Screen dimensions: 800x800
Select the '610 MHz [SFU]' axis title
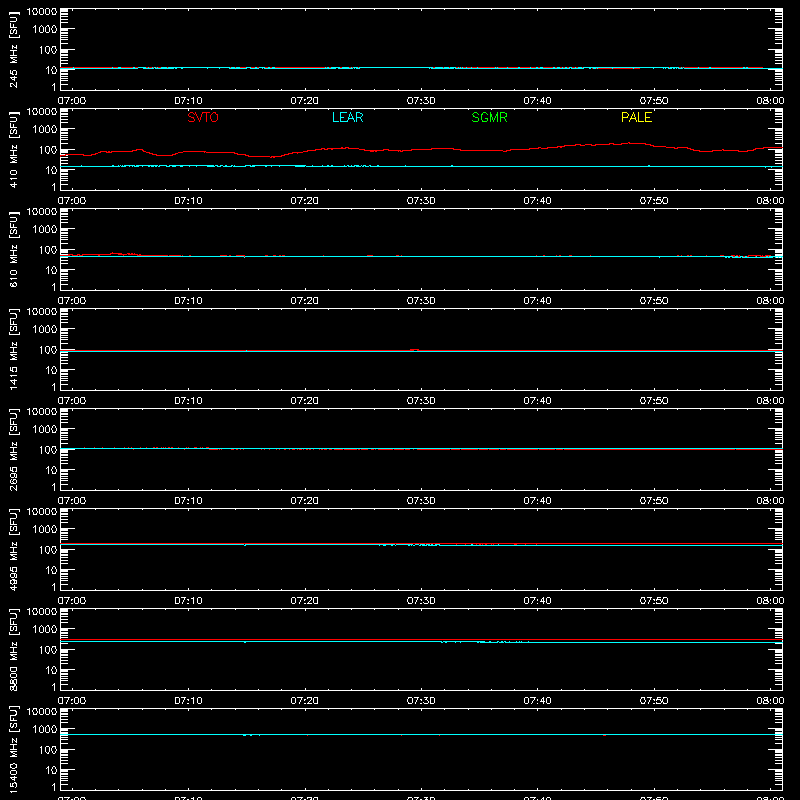(x=13, y=249)
